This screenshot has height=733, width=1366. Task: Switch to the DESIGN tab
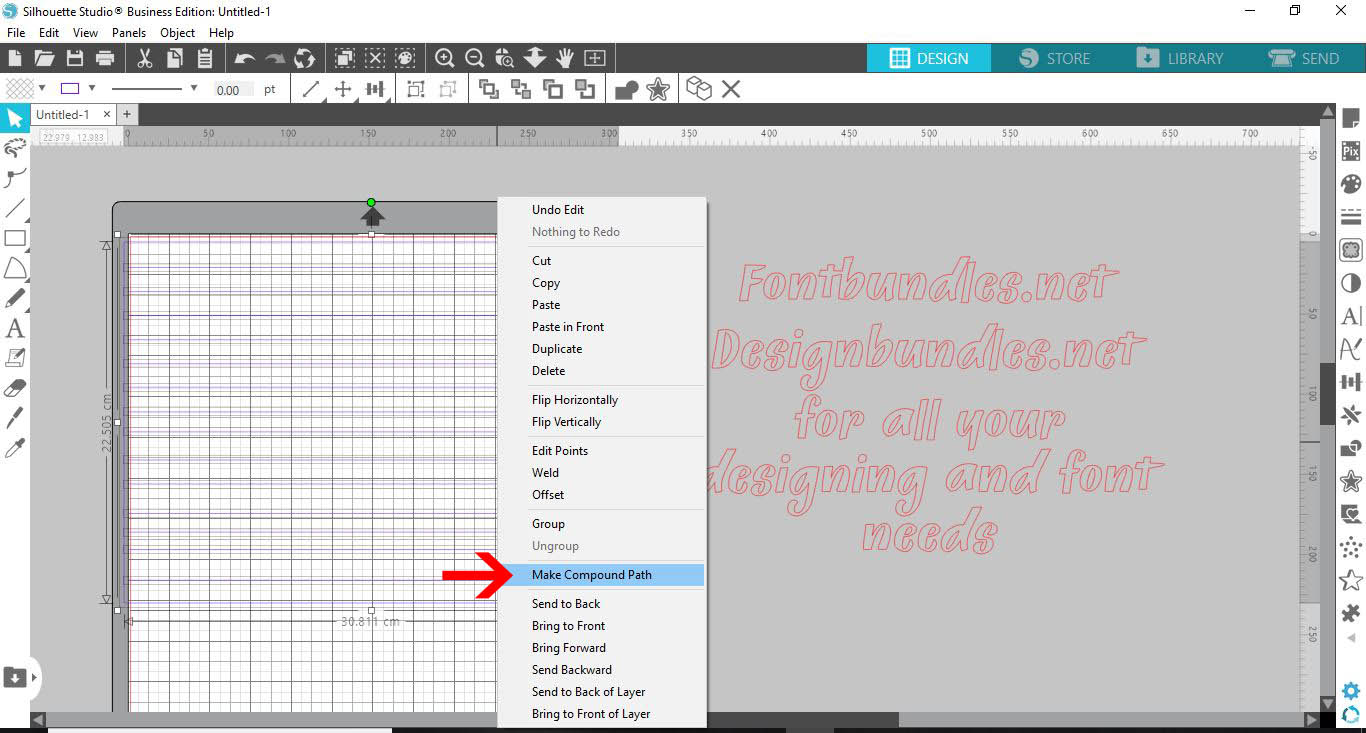coord(929,58)
